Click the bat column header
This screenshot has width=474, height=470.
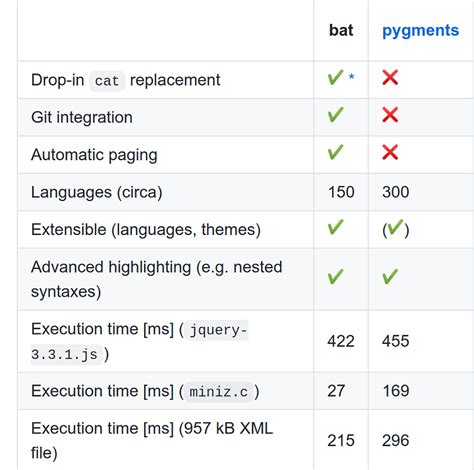click(341, 30)
